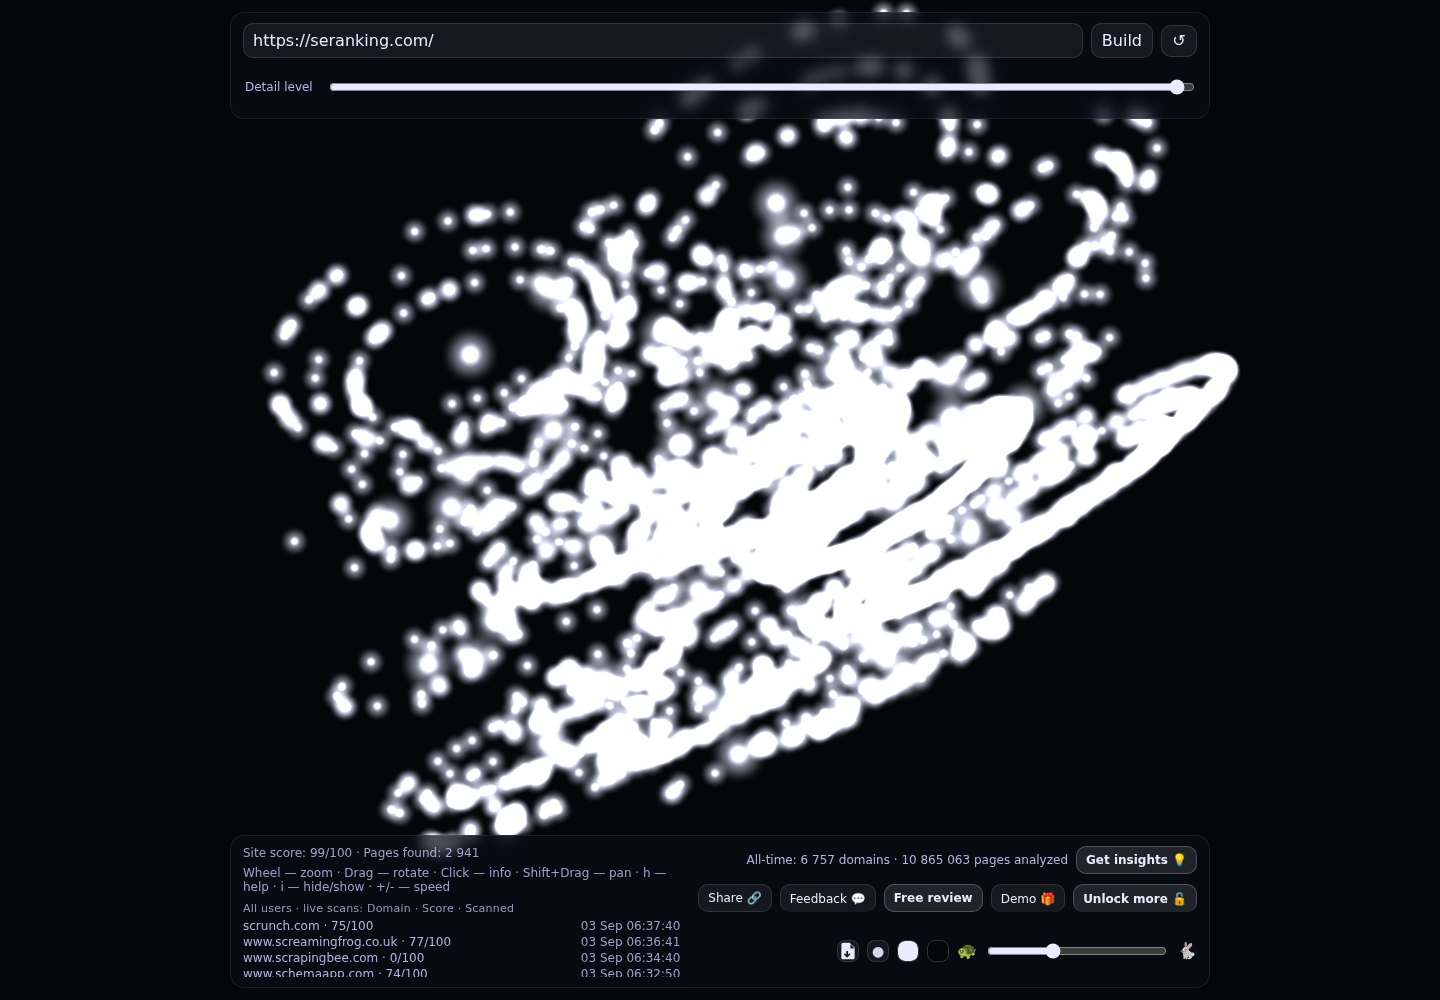
Task: Select the black color swatch
Action: click(x=938, y=951)
